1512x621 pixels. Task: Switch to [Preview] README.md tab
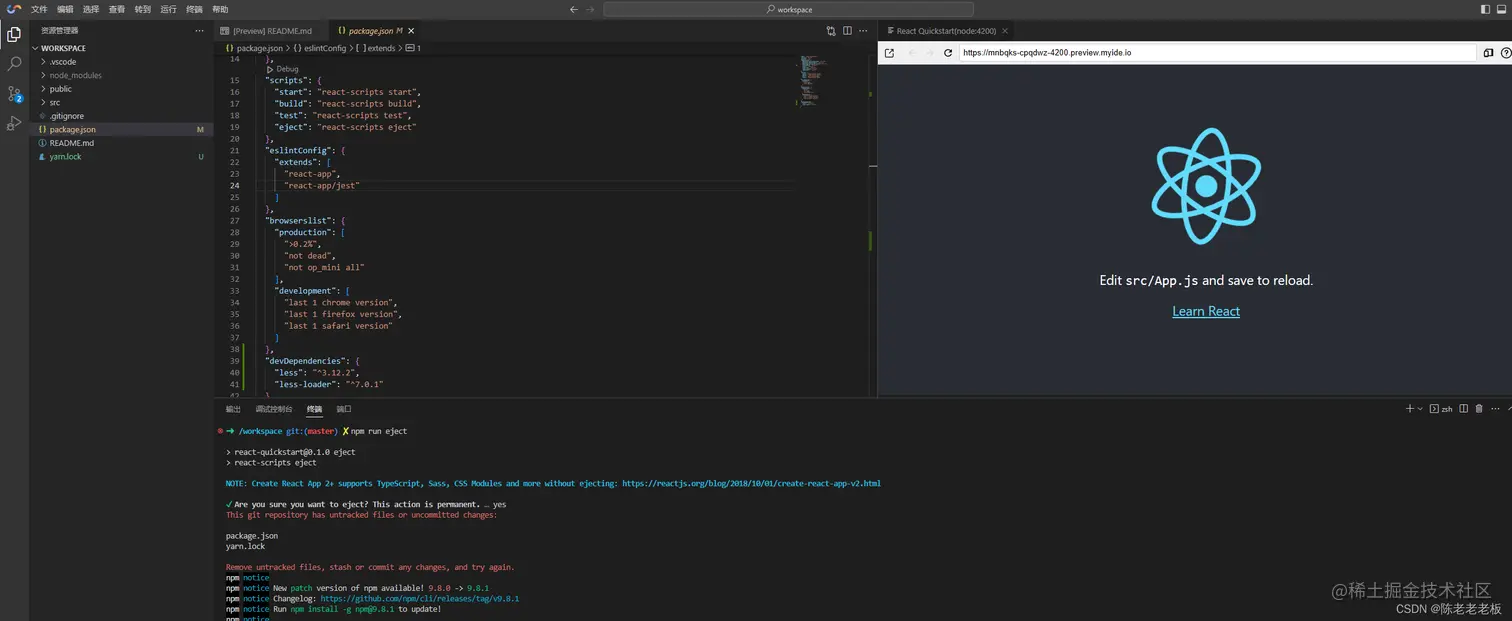pos(271,31)
